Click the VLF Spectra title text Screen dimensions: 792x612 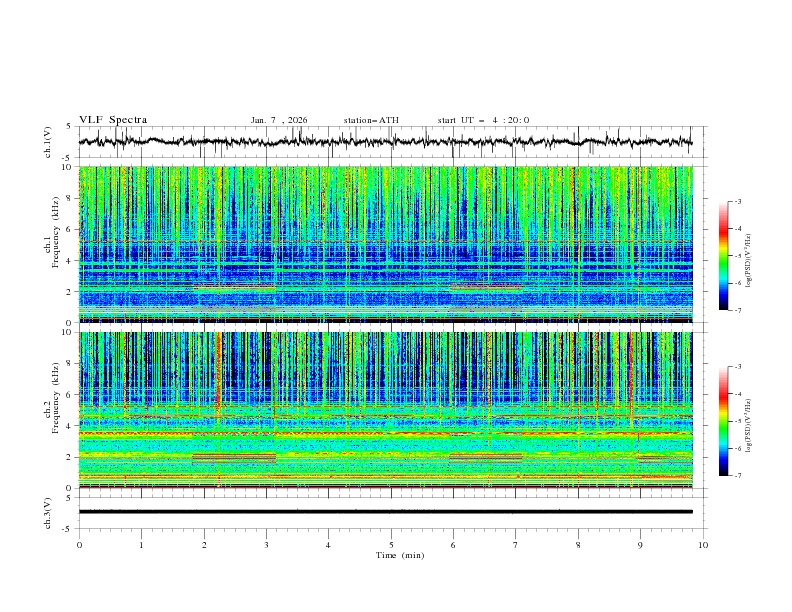point(113,119)
